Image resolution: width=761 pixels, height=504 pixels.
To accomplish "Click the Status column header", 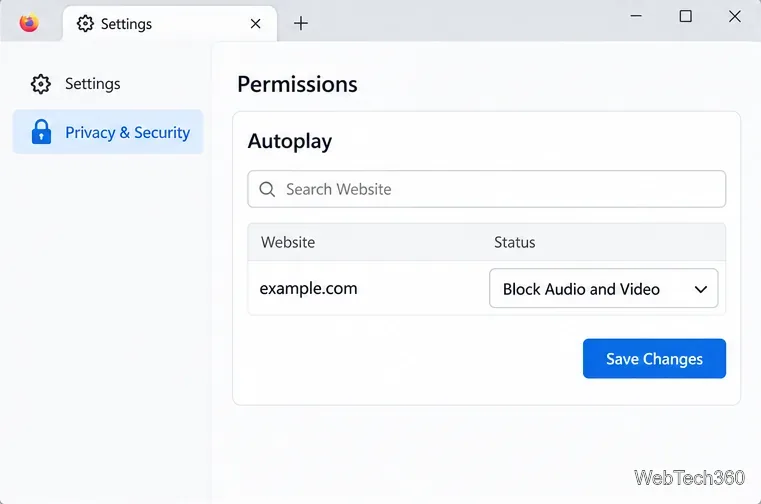I will 514,242.
